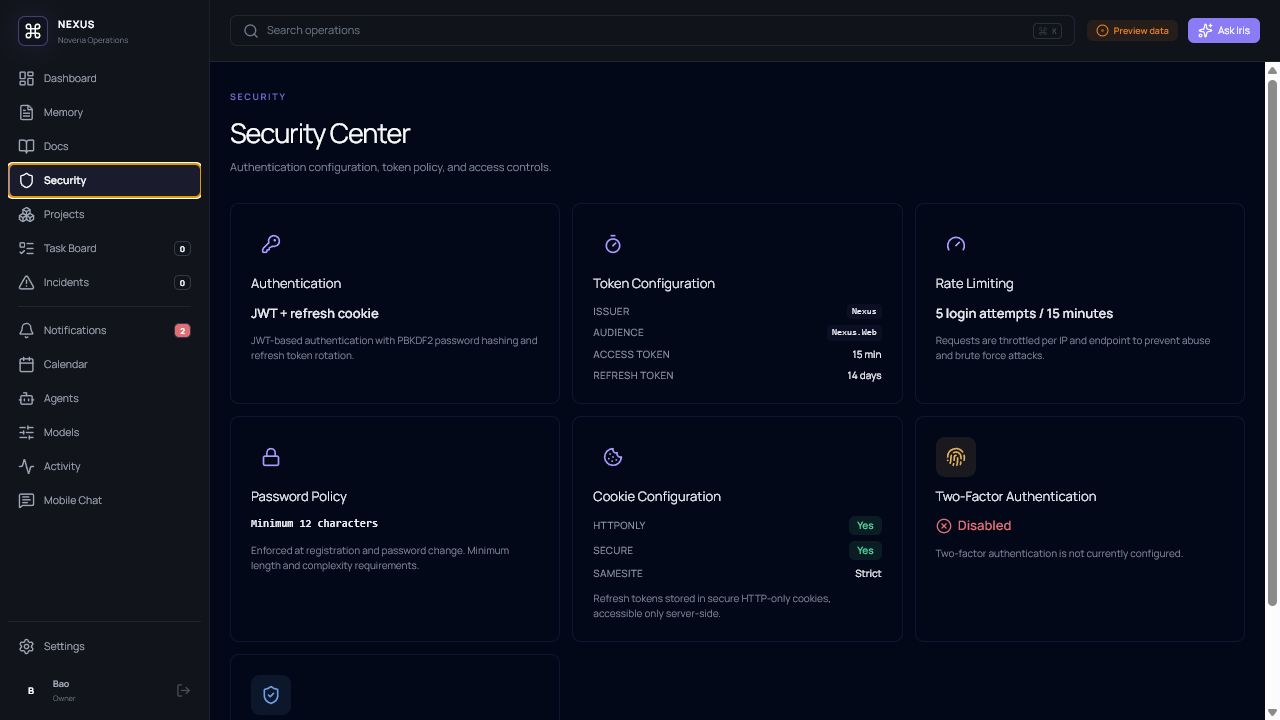The width and height of the screenshot is (1280, 720).
Task: Click the Notifications bell icon
Action: coord(27,330)
